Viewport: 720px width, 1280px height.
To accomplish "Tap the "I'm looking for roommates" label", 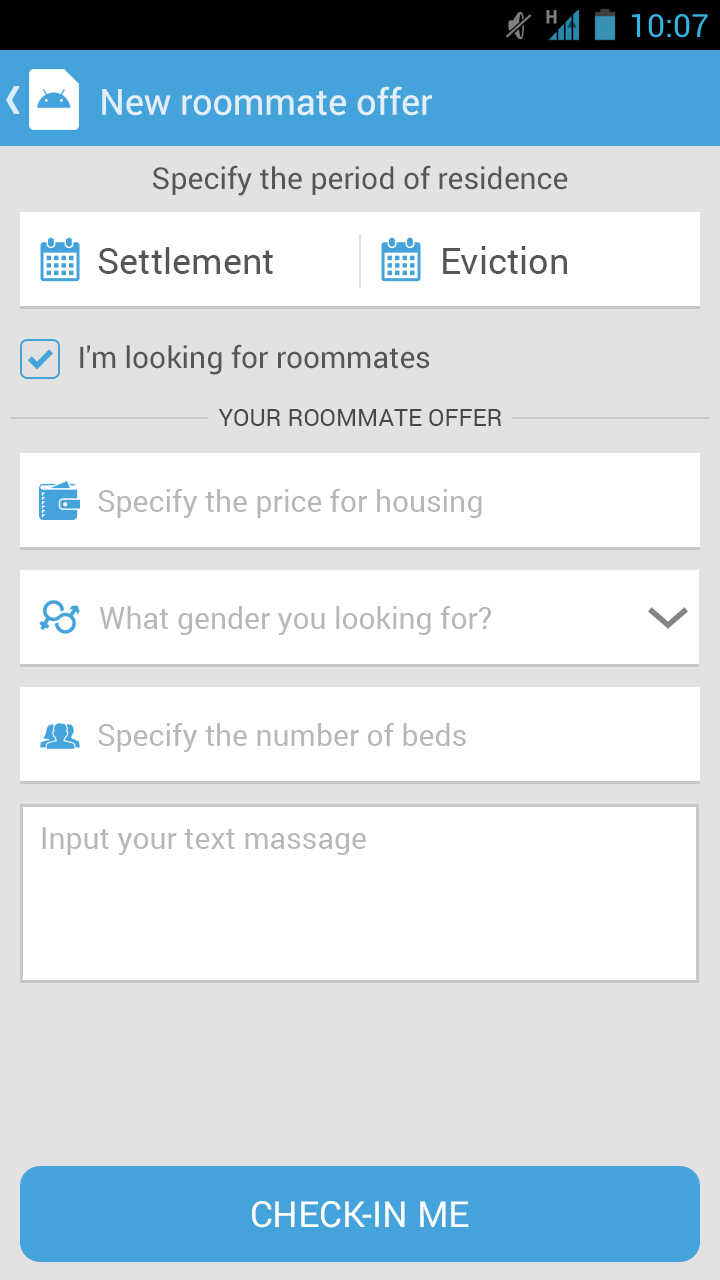I will (x=254, y=358).
